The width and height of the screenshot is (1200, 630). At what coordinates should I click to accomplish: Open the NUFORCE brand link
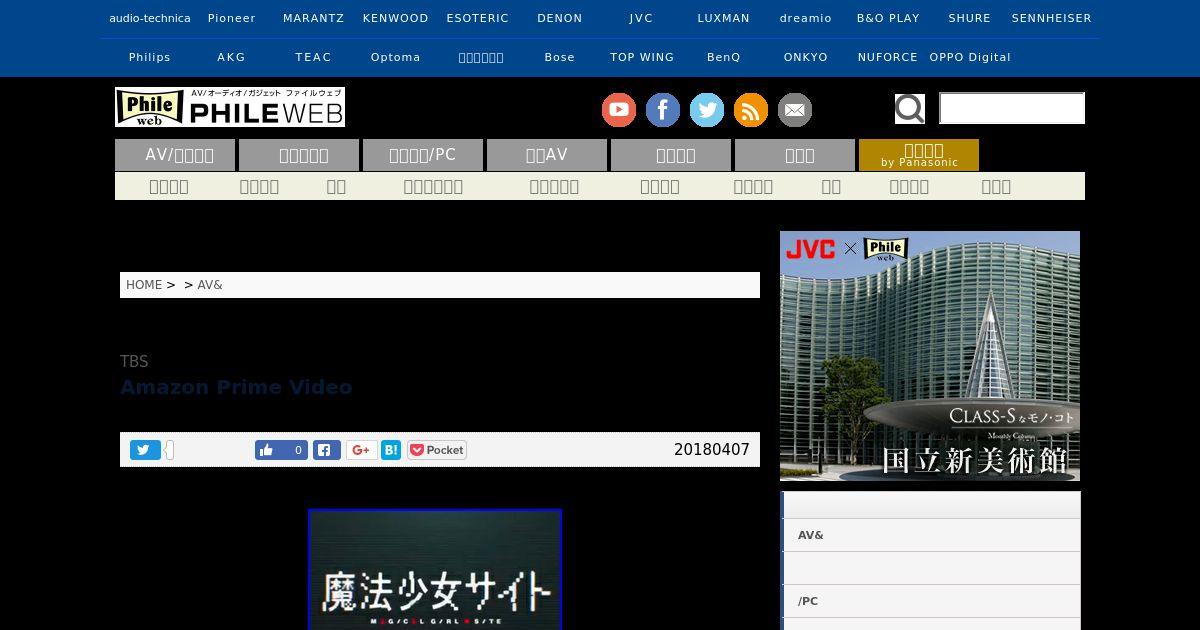pyautogui.click(x=888, y=57)
